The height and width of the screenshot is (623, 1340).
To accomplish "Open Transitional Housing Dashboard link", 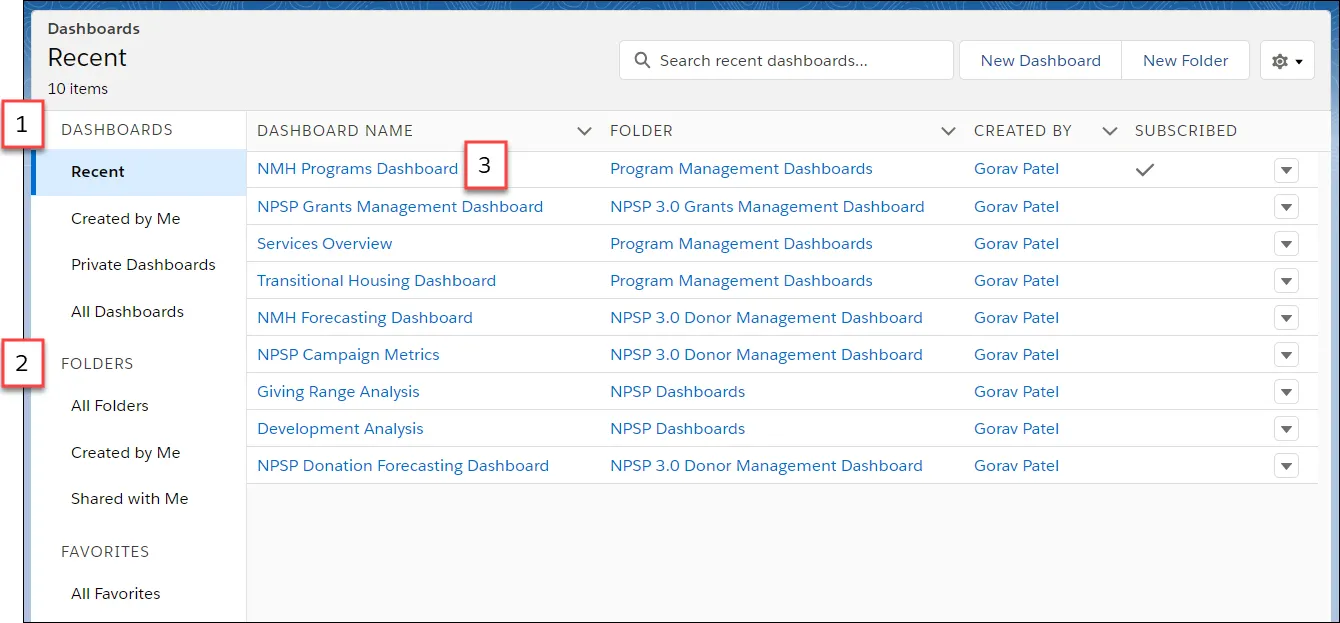I will click(x=376, y=281).
